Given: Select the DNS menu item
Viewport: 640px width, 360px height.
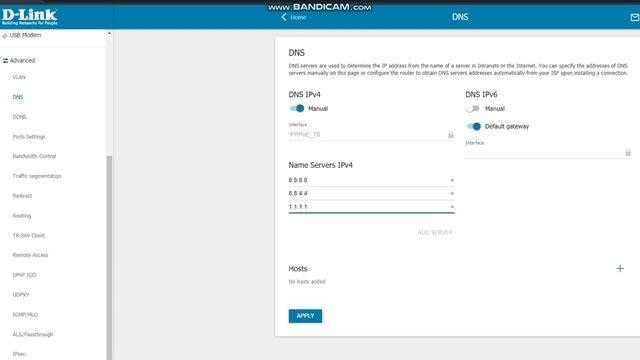Looking at the screenshot, I should coord(18,97).
